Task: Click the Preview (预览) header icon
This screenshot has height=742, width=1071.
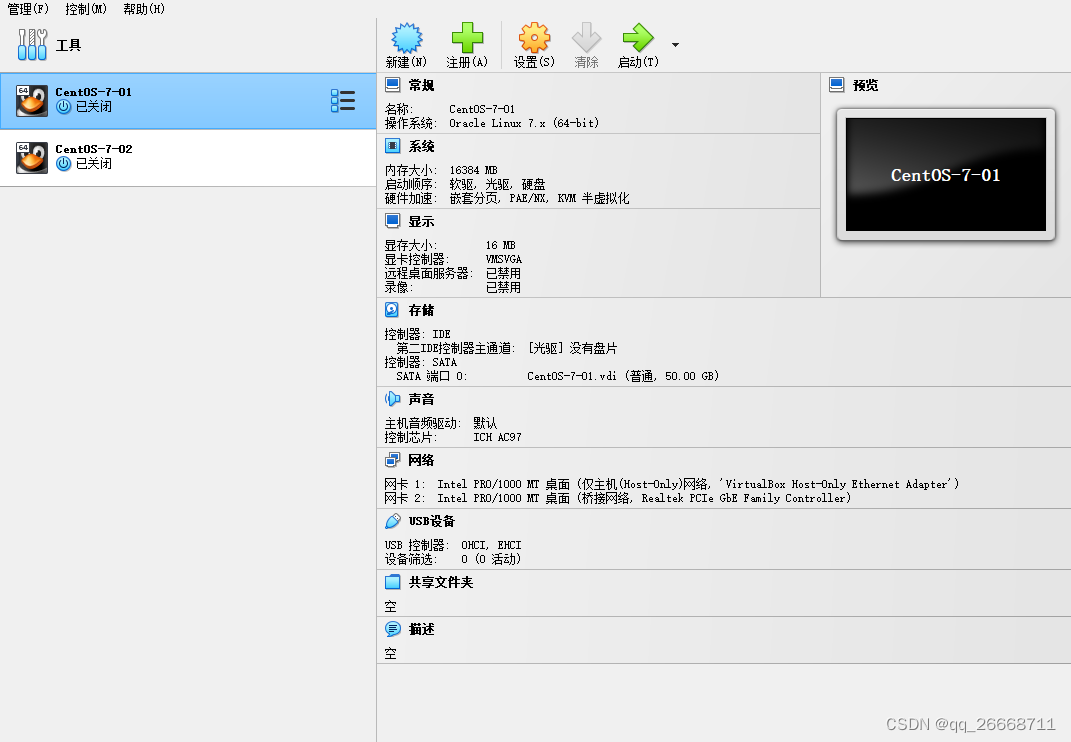Action: point(837,85)
